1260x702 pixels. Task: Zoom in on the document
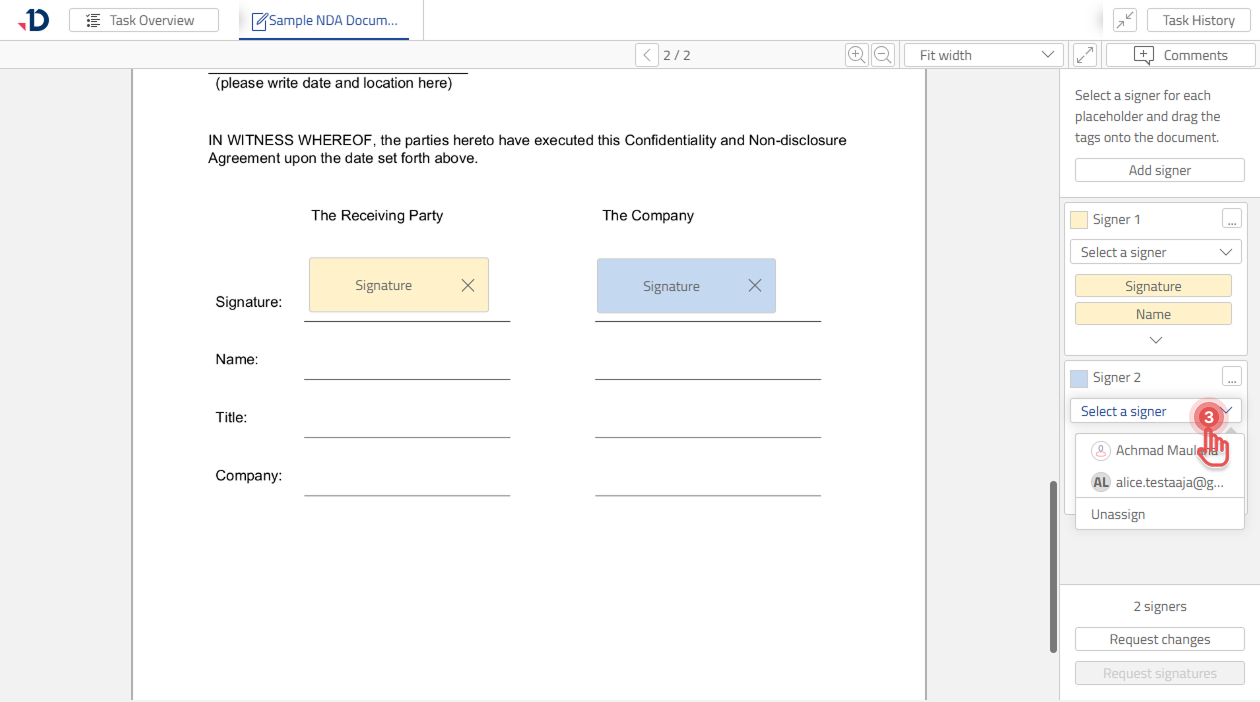point(857,55)
